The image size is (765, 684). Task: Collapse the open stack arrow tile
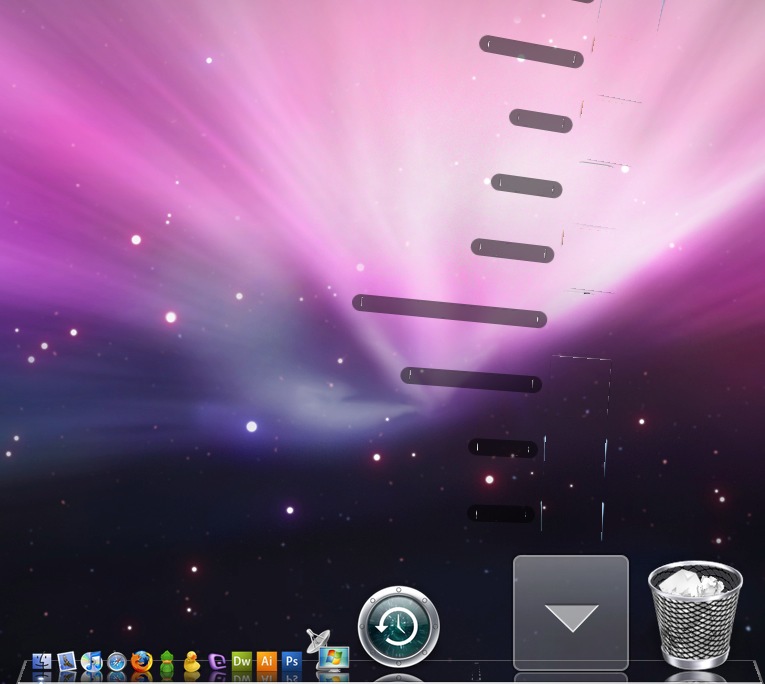571,613
